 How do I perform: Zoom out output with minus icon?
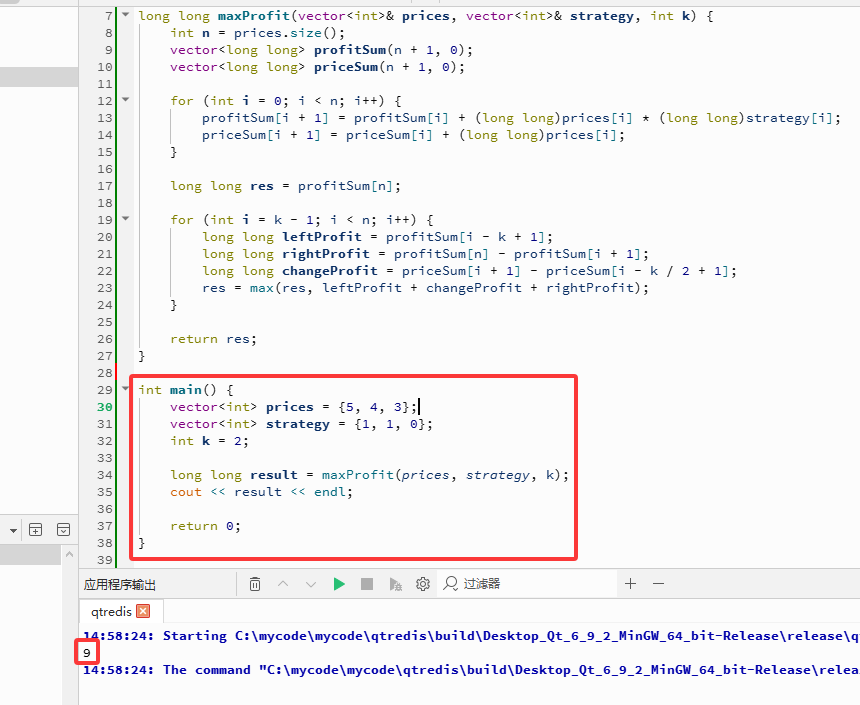coord(659,584)
